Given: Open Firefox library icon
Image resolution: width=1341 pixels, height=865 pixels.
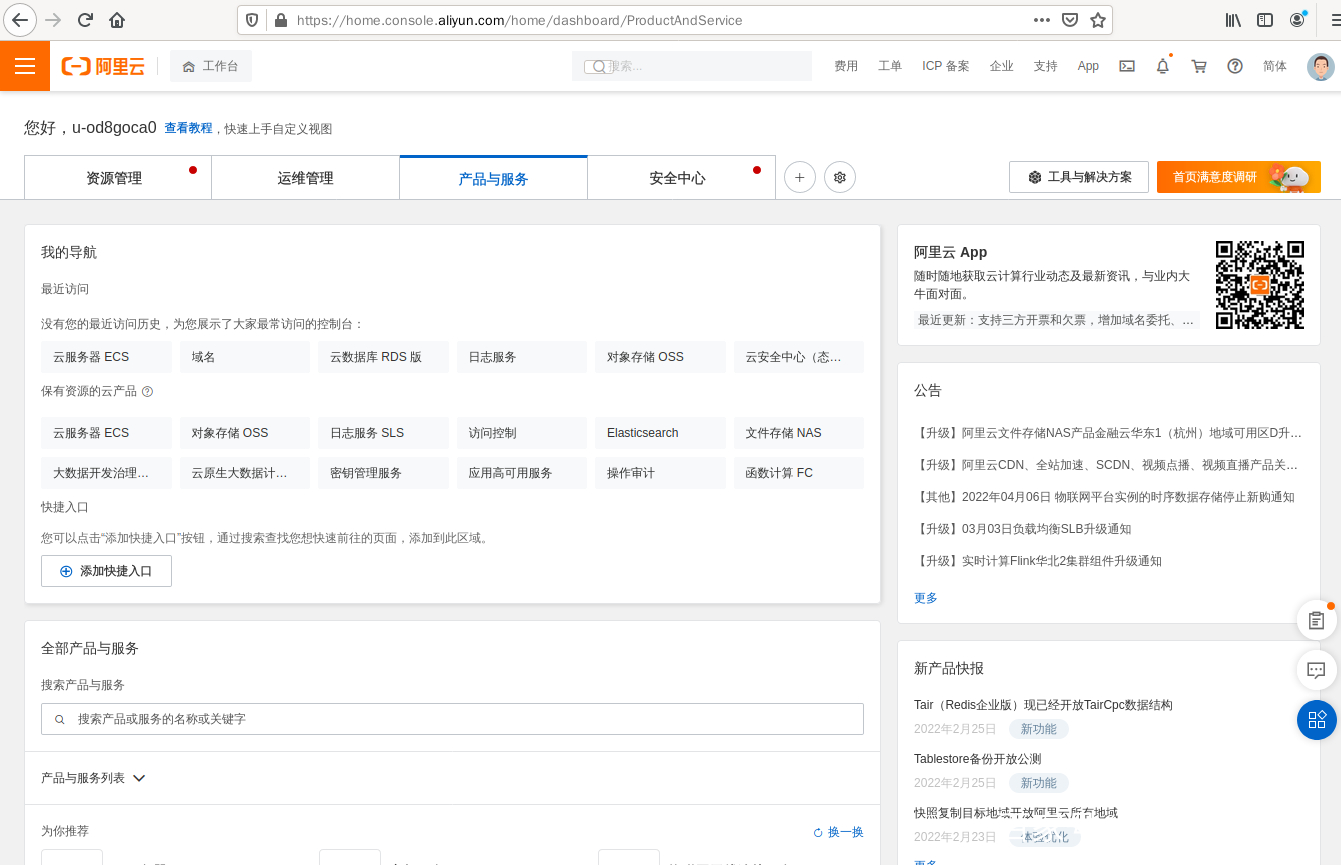Looking at the screenshot, I should 1233,20.
